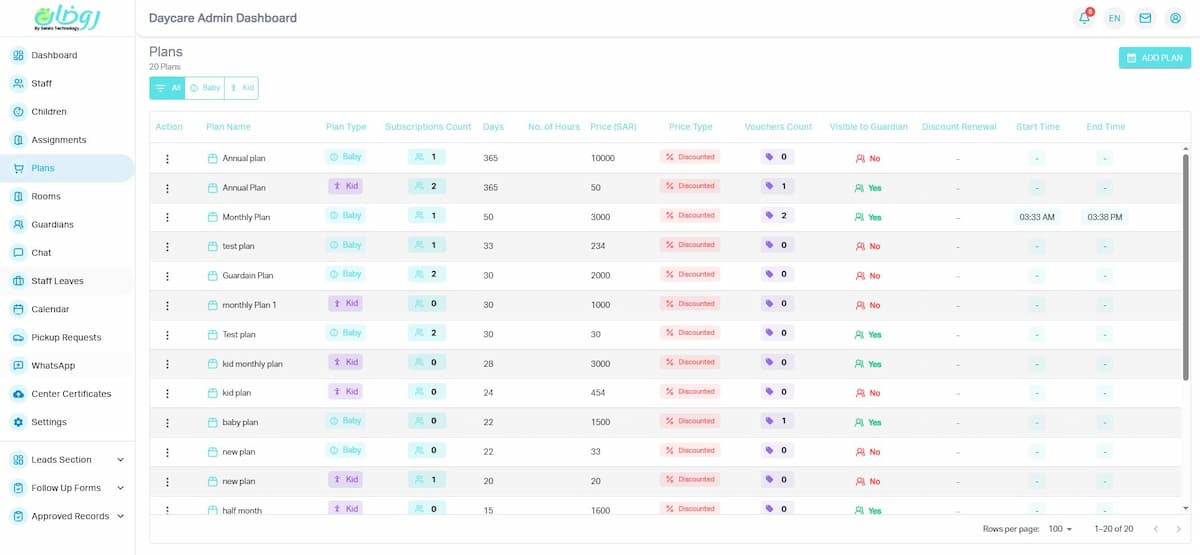Click the WhatsApp sidebar icon

18,366
